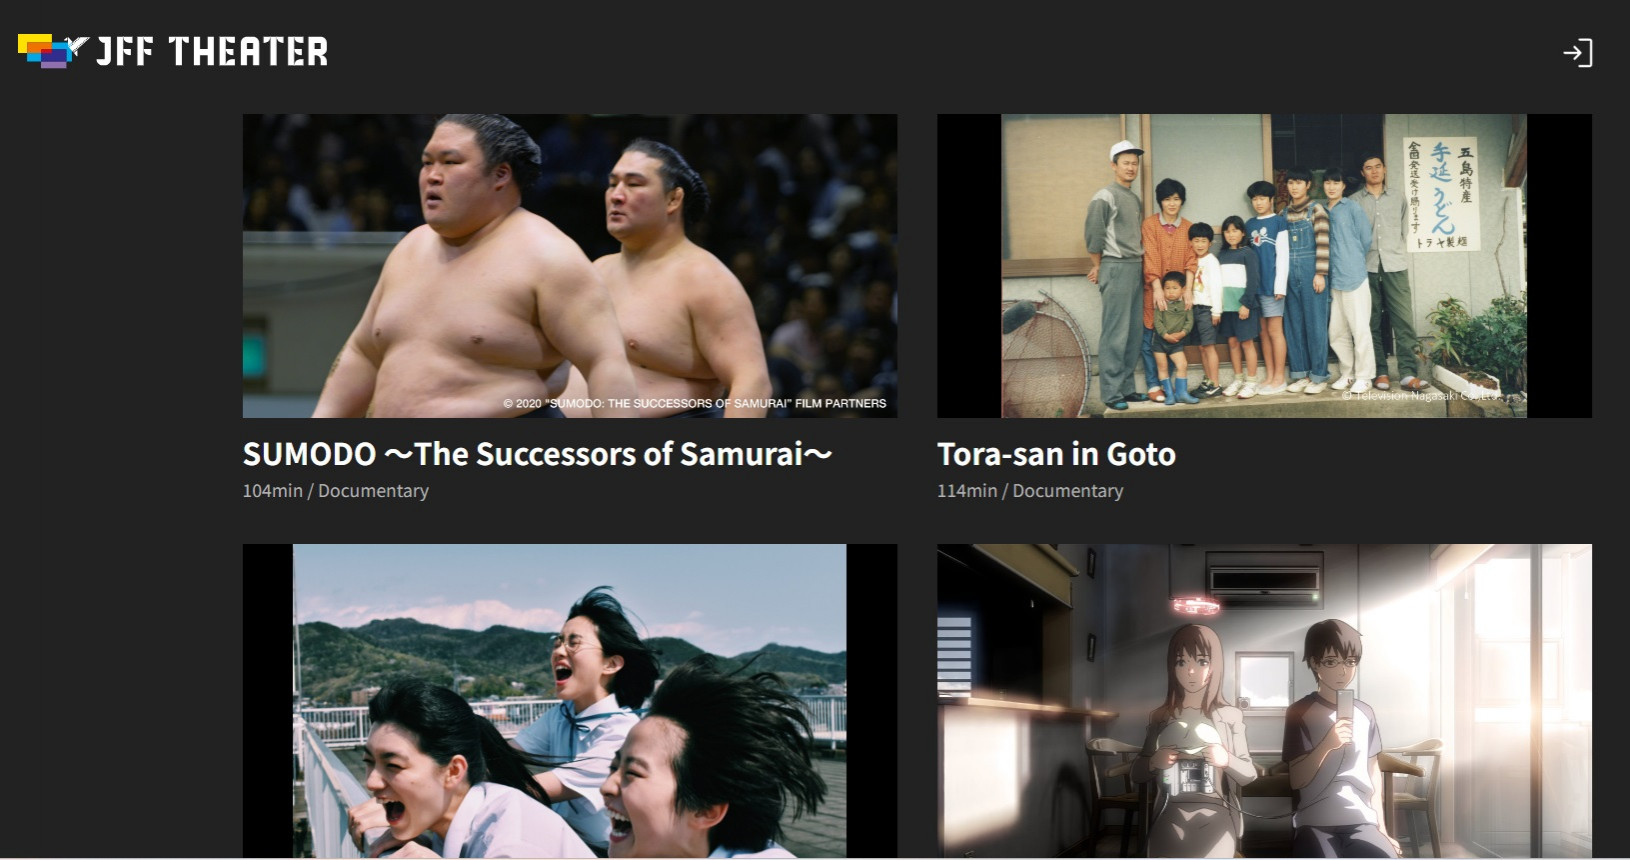Open the anime couple film thumbnail
The image size is (1630, 860).
click(x=1264, y=701)
